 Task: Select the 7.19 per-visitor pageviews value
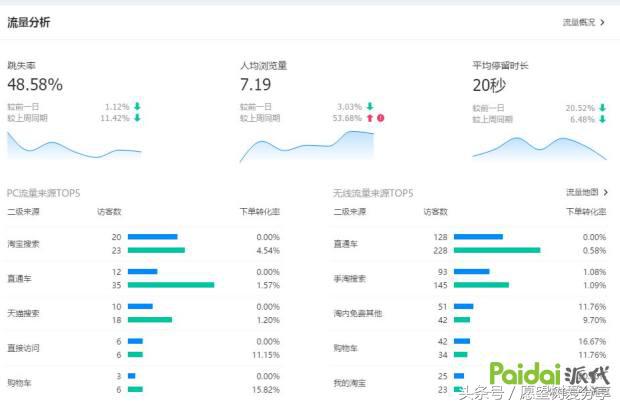[x=255, y=85]
